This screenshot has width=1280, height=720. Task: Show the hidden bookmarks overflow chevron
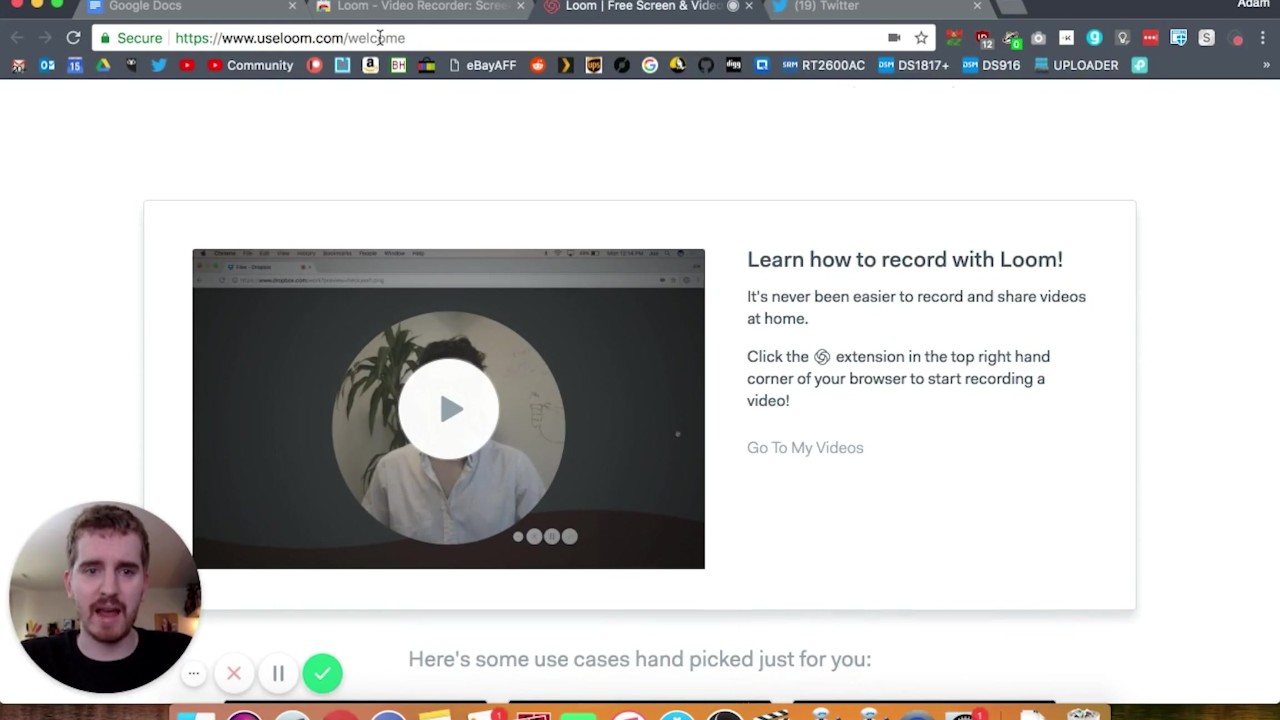click(1266, 65)
